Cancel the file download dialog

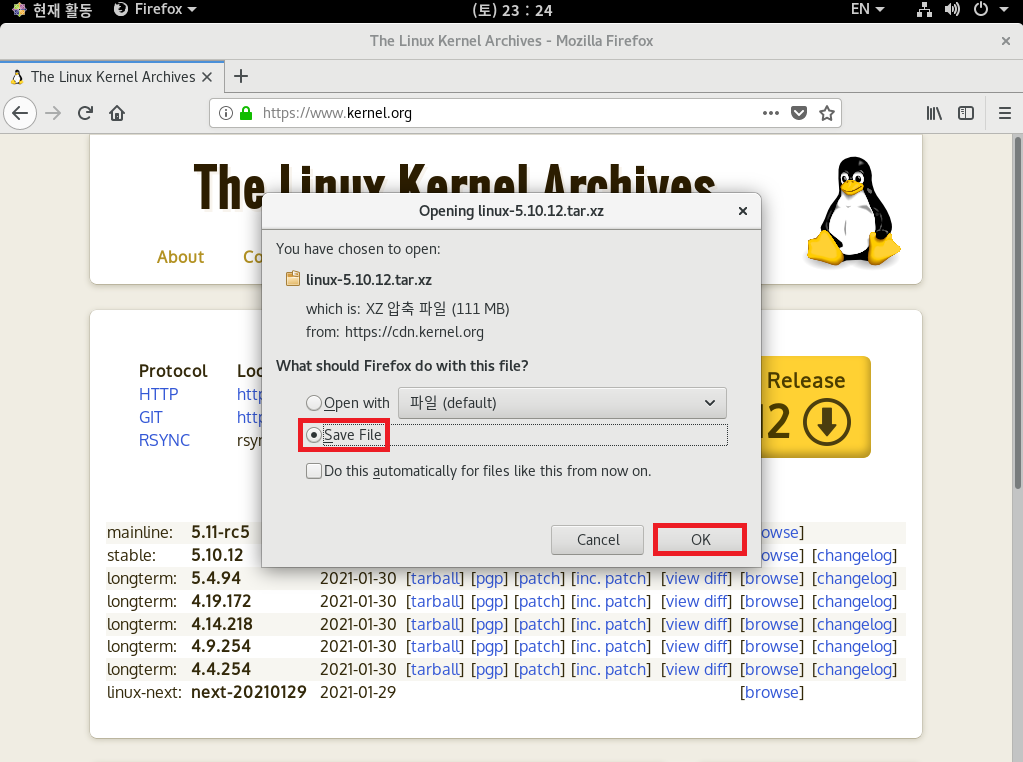pyautogui.click(x=598, y=540)
